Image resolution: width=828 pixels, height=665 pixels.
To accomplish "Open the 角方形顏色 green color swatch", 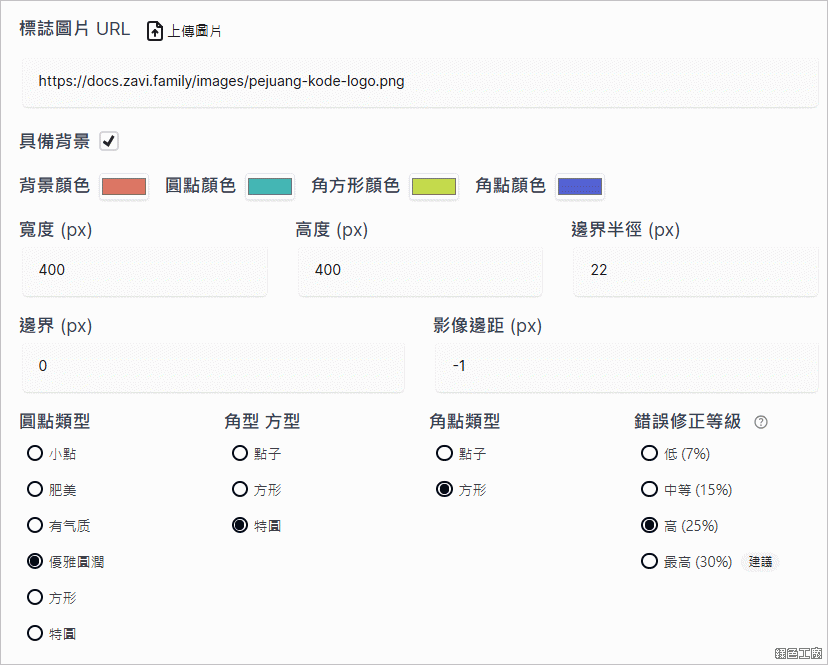I will (x=434, y=186).
